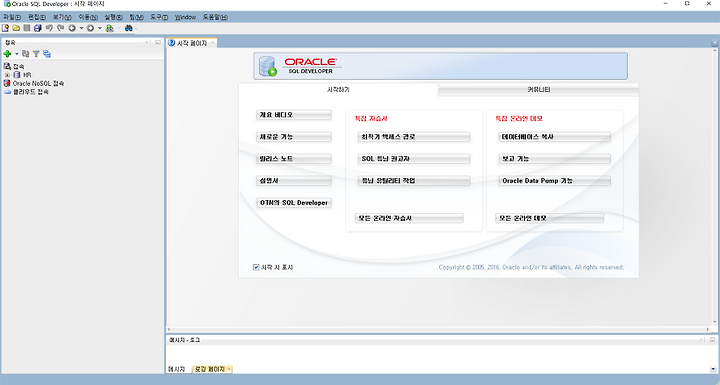Select the 메시지 tab in log panel
This screenshot has width=720, height=385.
(176, 369)
